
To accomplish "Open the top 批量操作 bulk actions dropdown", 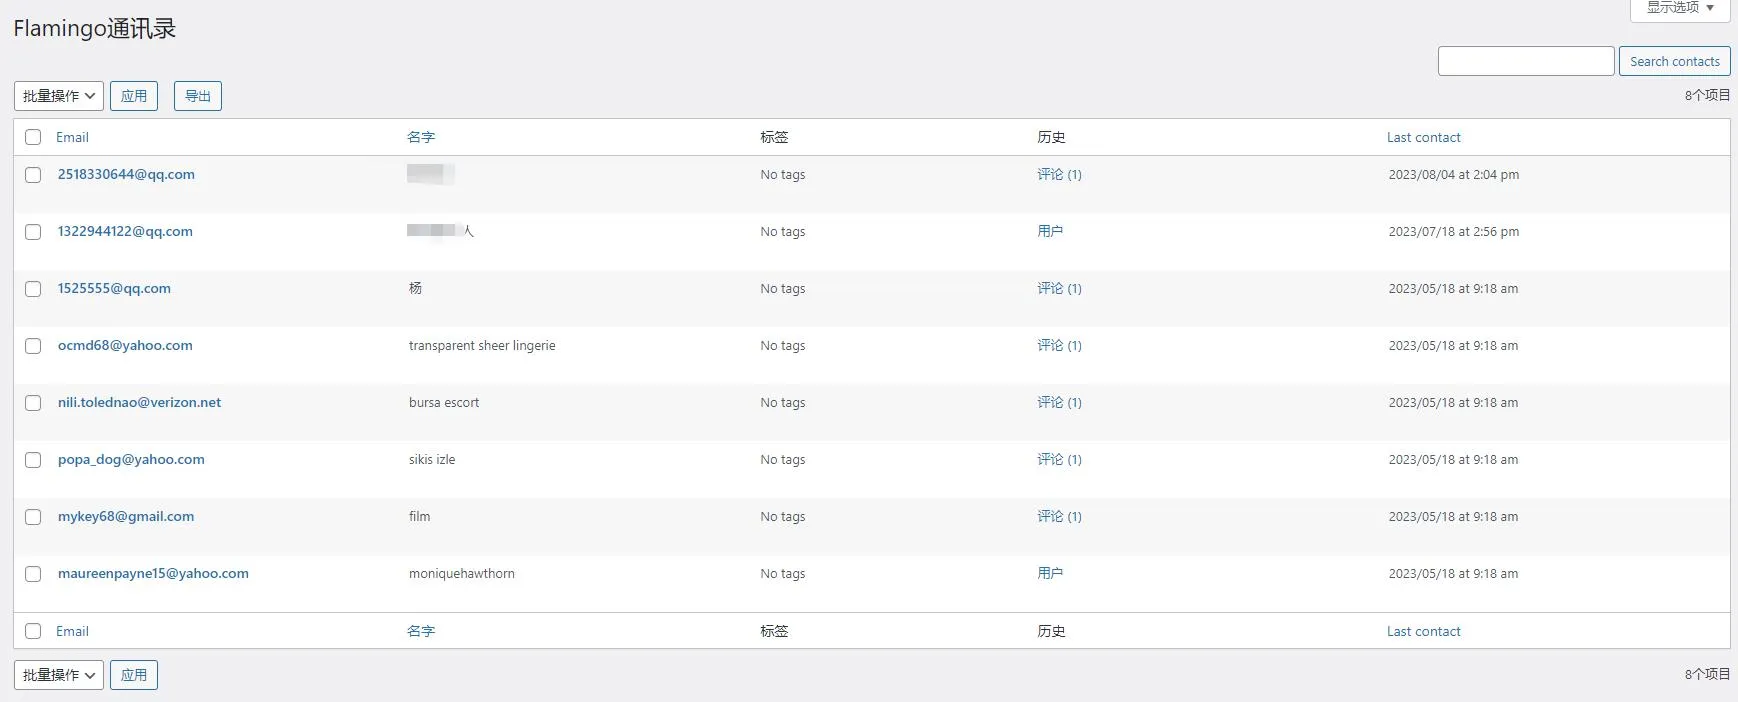I will 58,96.
